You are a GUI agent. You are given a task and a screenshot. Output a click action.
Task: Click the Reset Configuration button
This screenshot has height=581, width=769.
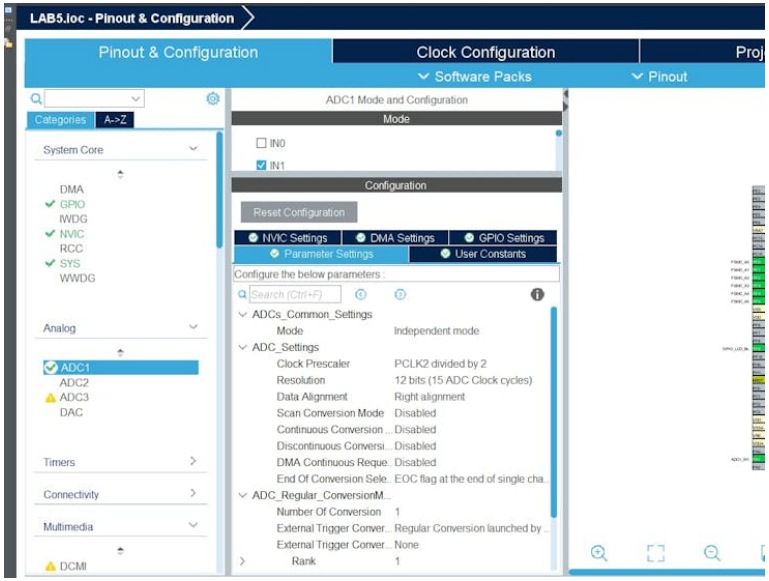tap(298, 212)
